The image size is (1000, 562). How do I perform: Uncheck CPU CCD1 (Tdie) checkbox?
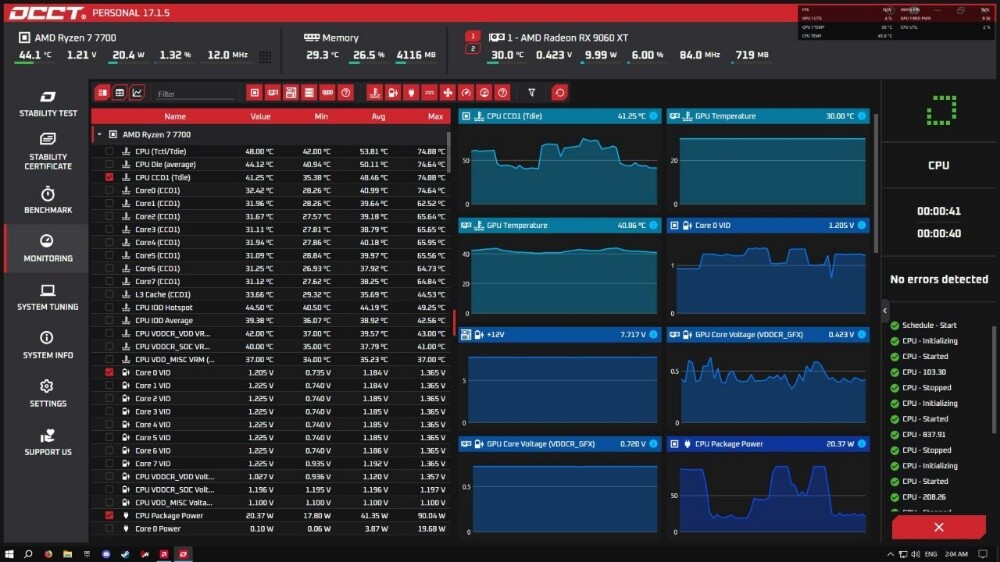pyautogui.click(x=109, y=177)
